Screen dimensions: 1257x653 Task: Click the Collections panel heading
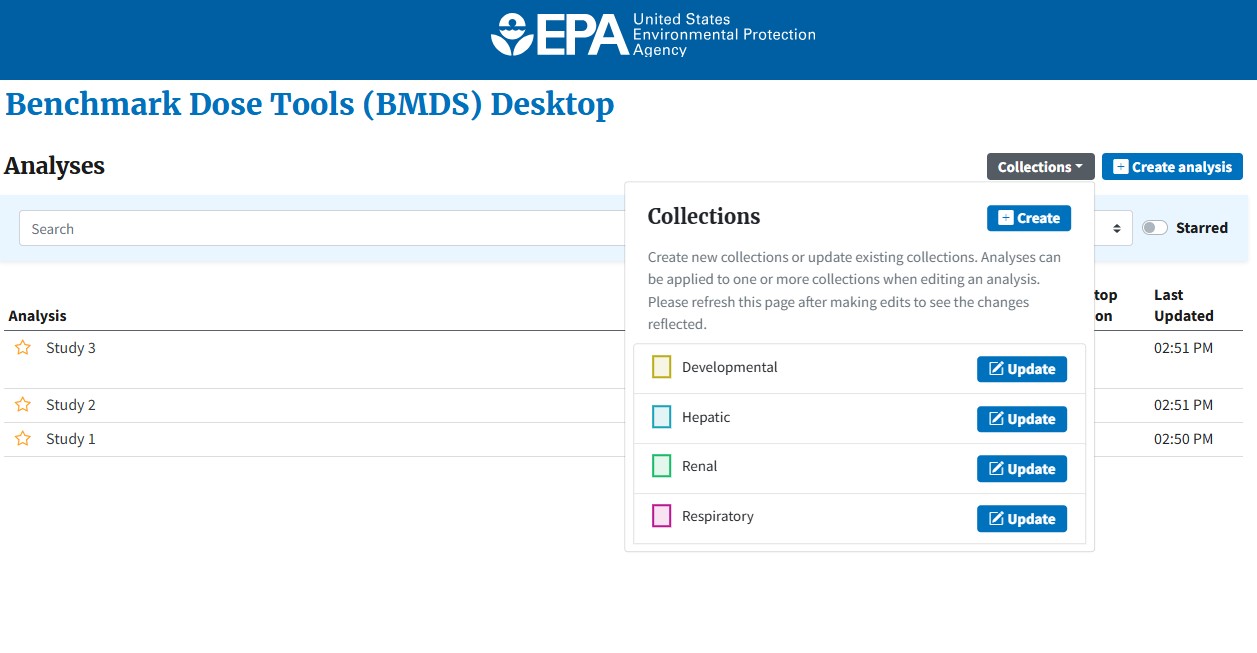pyautogui.click(x=704, y=217)
